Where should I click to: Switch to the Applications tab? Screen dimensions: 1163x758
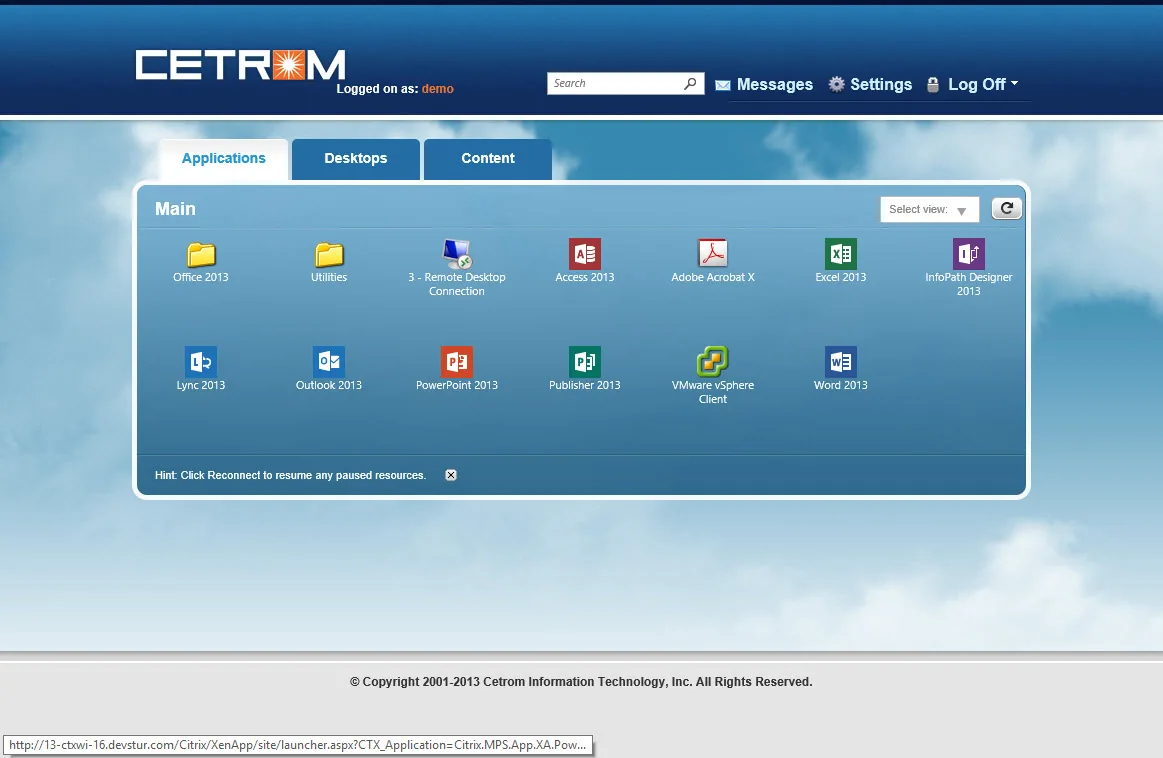click(223, 159)
